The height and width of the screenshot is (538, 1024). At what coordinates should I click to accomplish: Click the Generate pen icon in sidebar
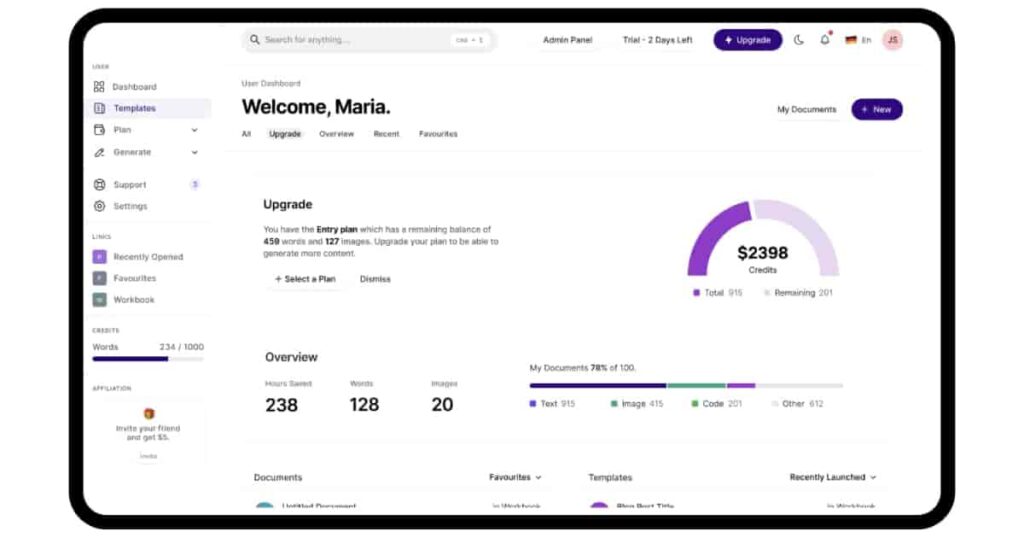tap(99, 152)
